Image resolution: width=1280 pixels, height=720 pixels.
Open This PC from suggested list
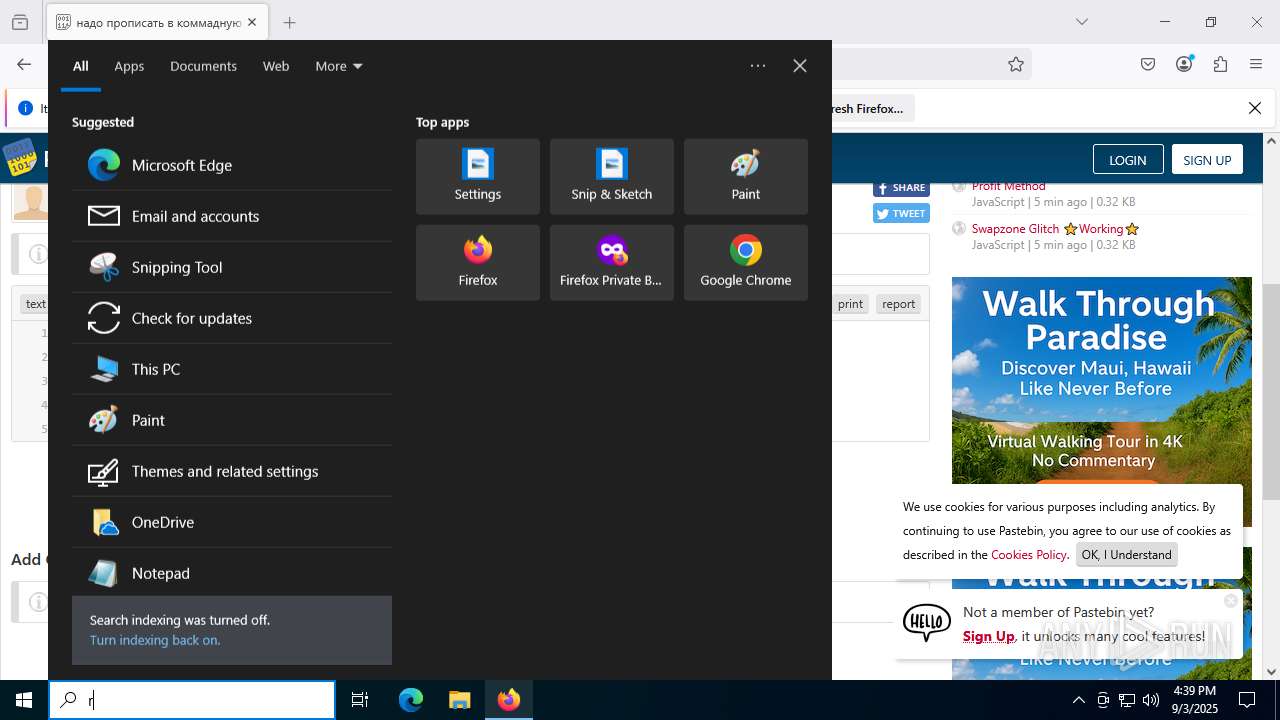(x=232, y=369)
